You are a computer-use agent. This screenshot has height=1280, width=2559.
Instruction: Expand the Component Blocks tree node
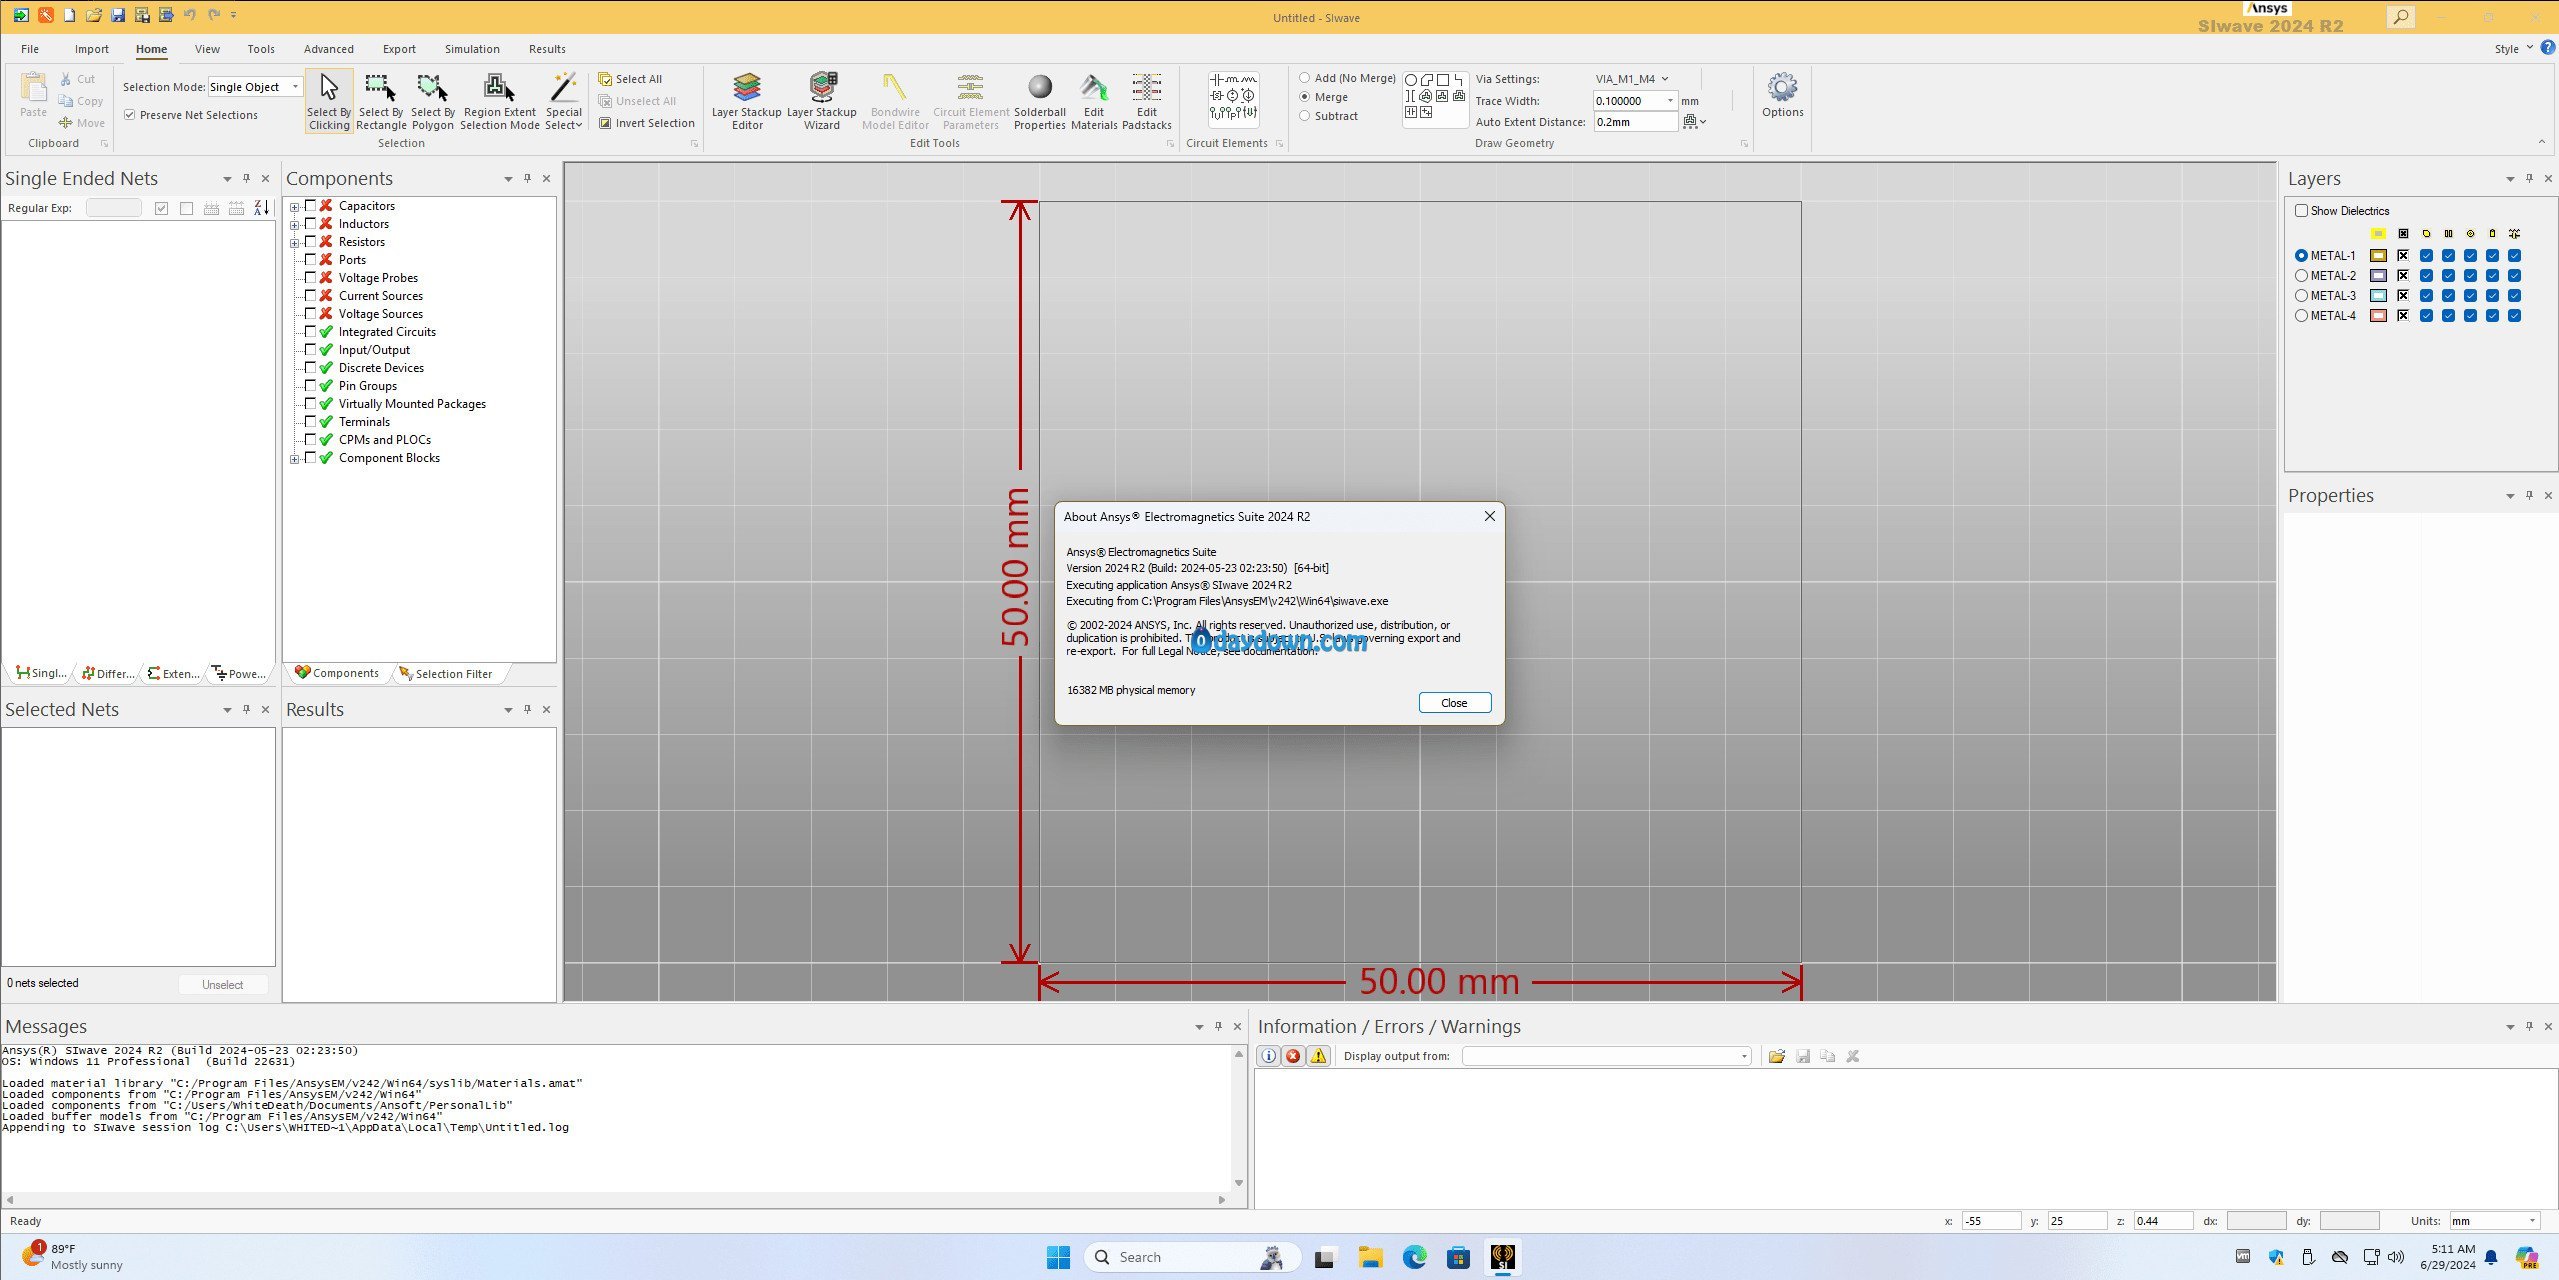pyautogui.click(x=295, y=459)
